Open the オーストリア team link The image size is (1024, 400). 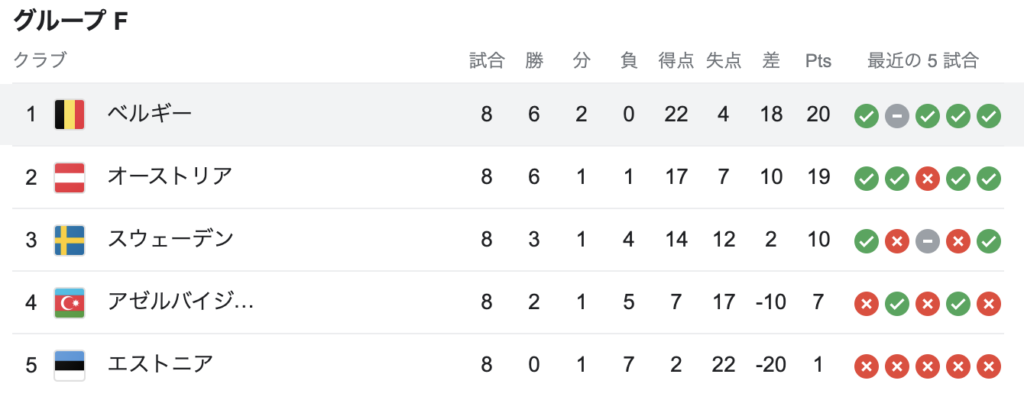pyautogui.click(x=170, y=177)
